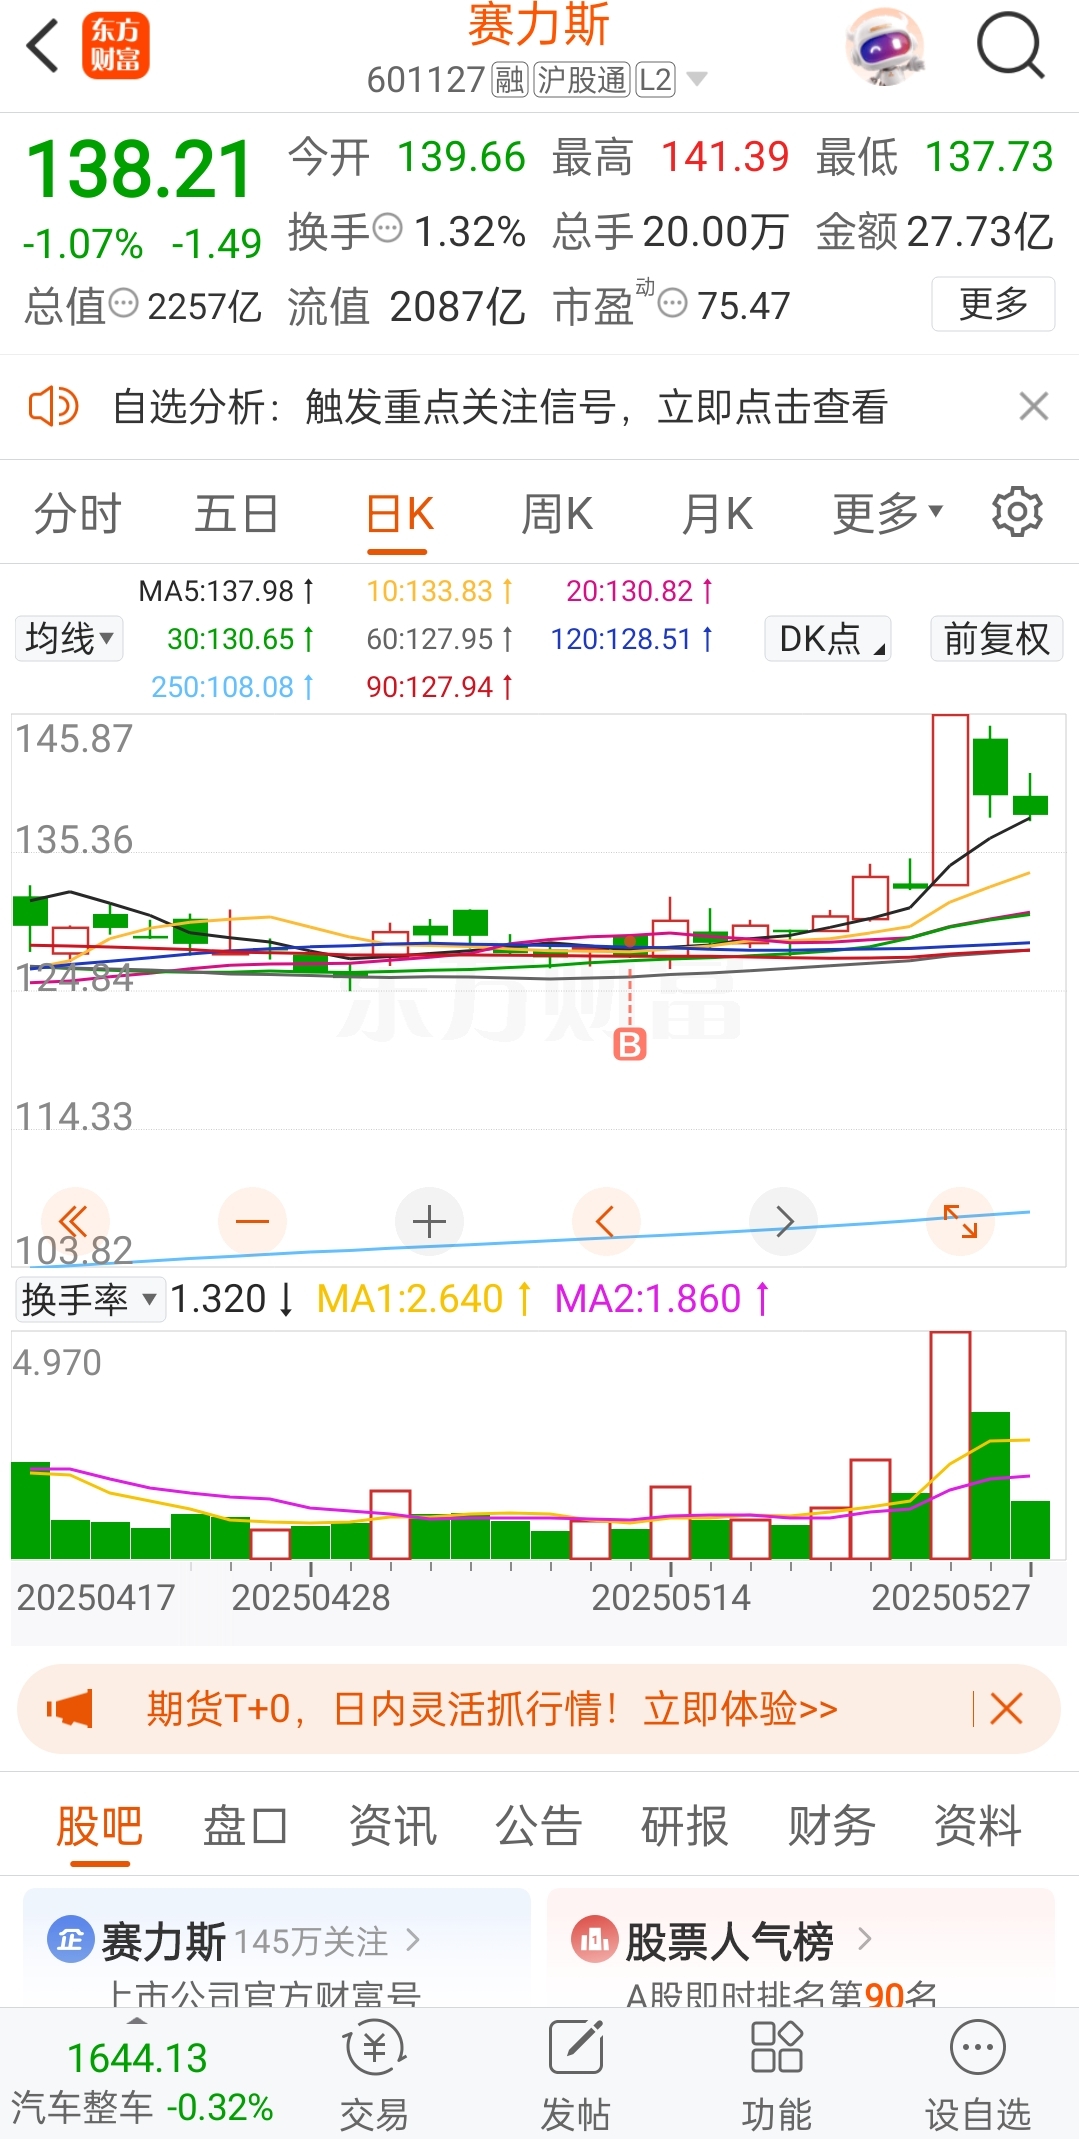Zoom out chart with minus button
This screenshot has width=1079, height=2139.
coord(252,1221)
